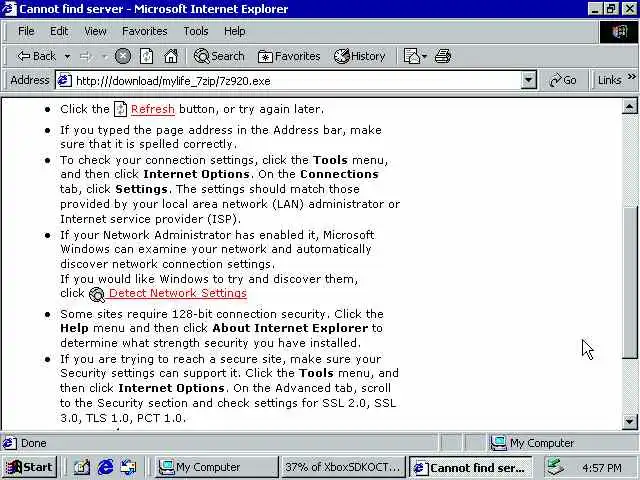Image resolution: width=640 pixels, height=480 pixels.
Task: Switch to 37% of XboxSDKOCT download window
Action: click(x=343, y=467)
